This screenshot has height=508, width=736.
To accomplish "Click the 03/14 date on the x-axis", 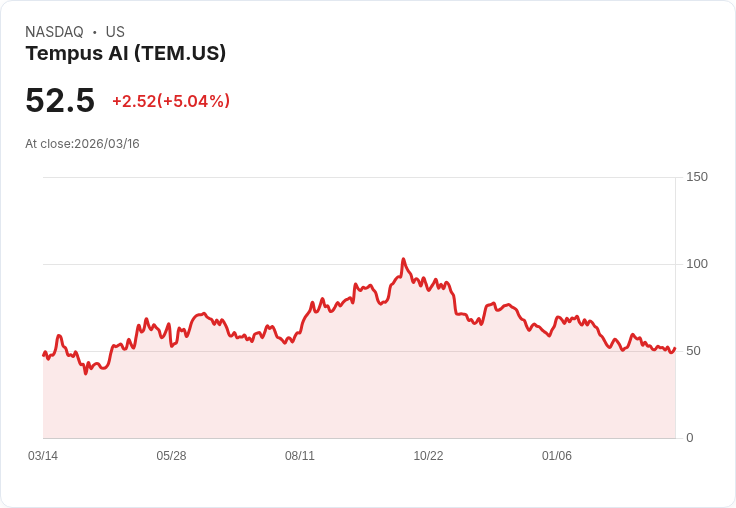I will point(43,456).
